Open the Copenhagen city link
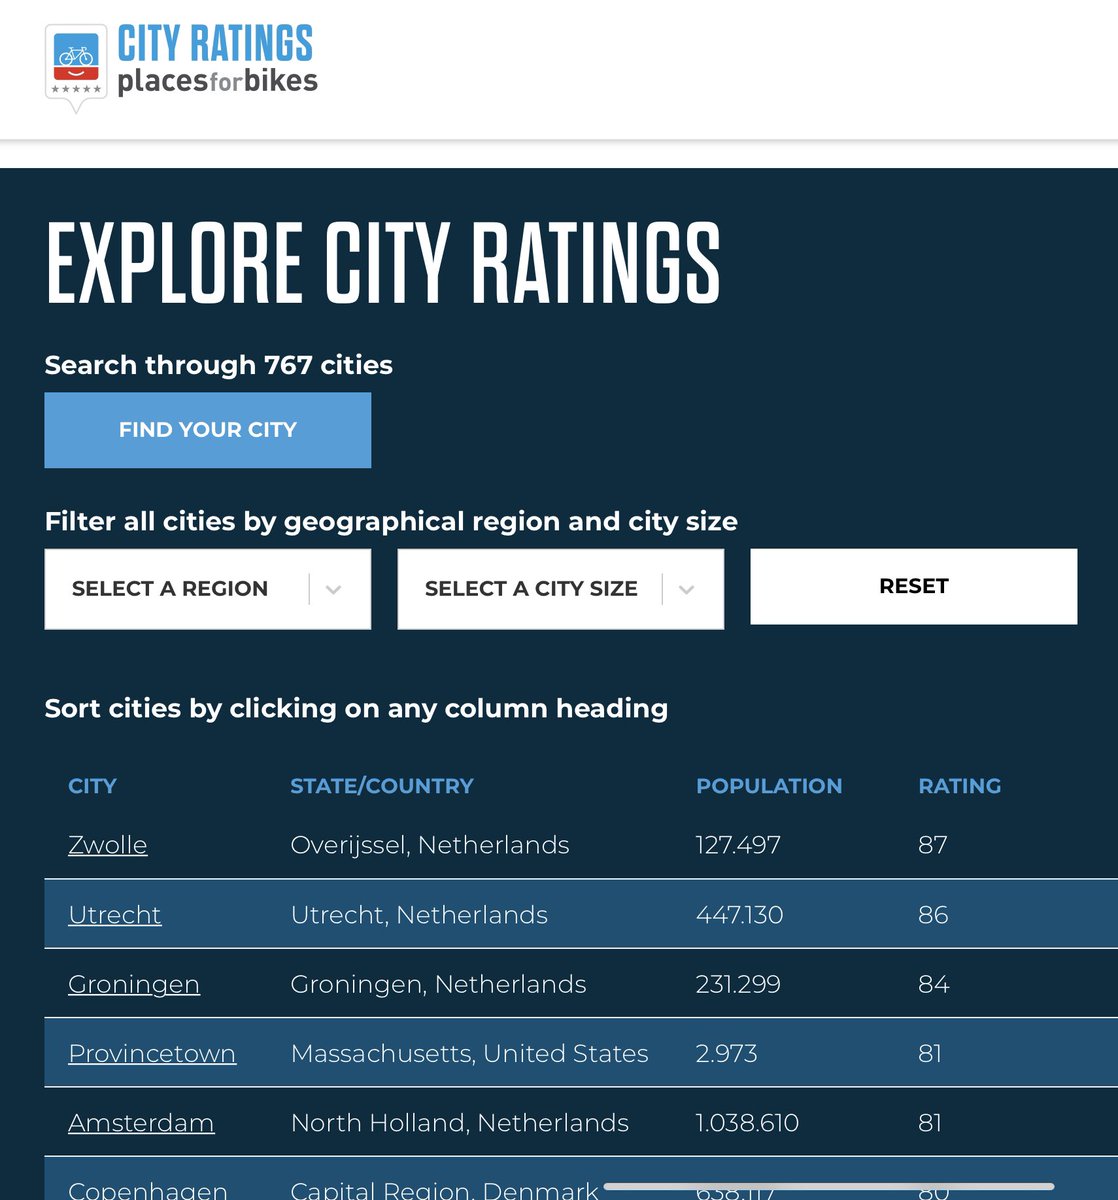 [x=148, y=1190]
